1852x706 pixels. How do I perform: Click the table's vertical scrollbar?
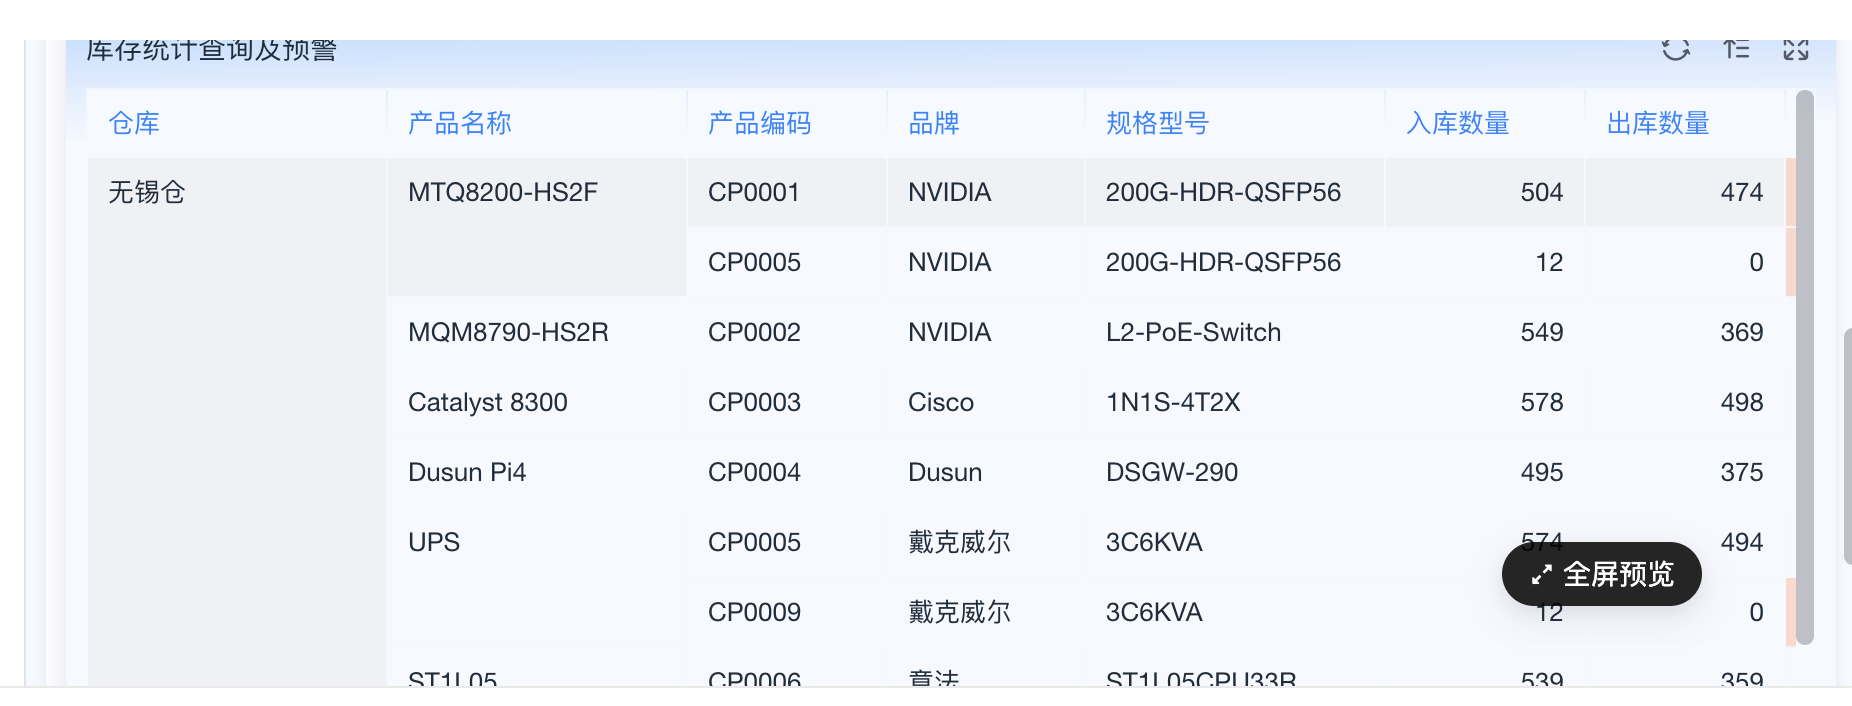tap(1805, 368)
